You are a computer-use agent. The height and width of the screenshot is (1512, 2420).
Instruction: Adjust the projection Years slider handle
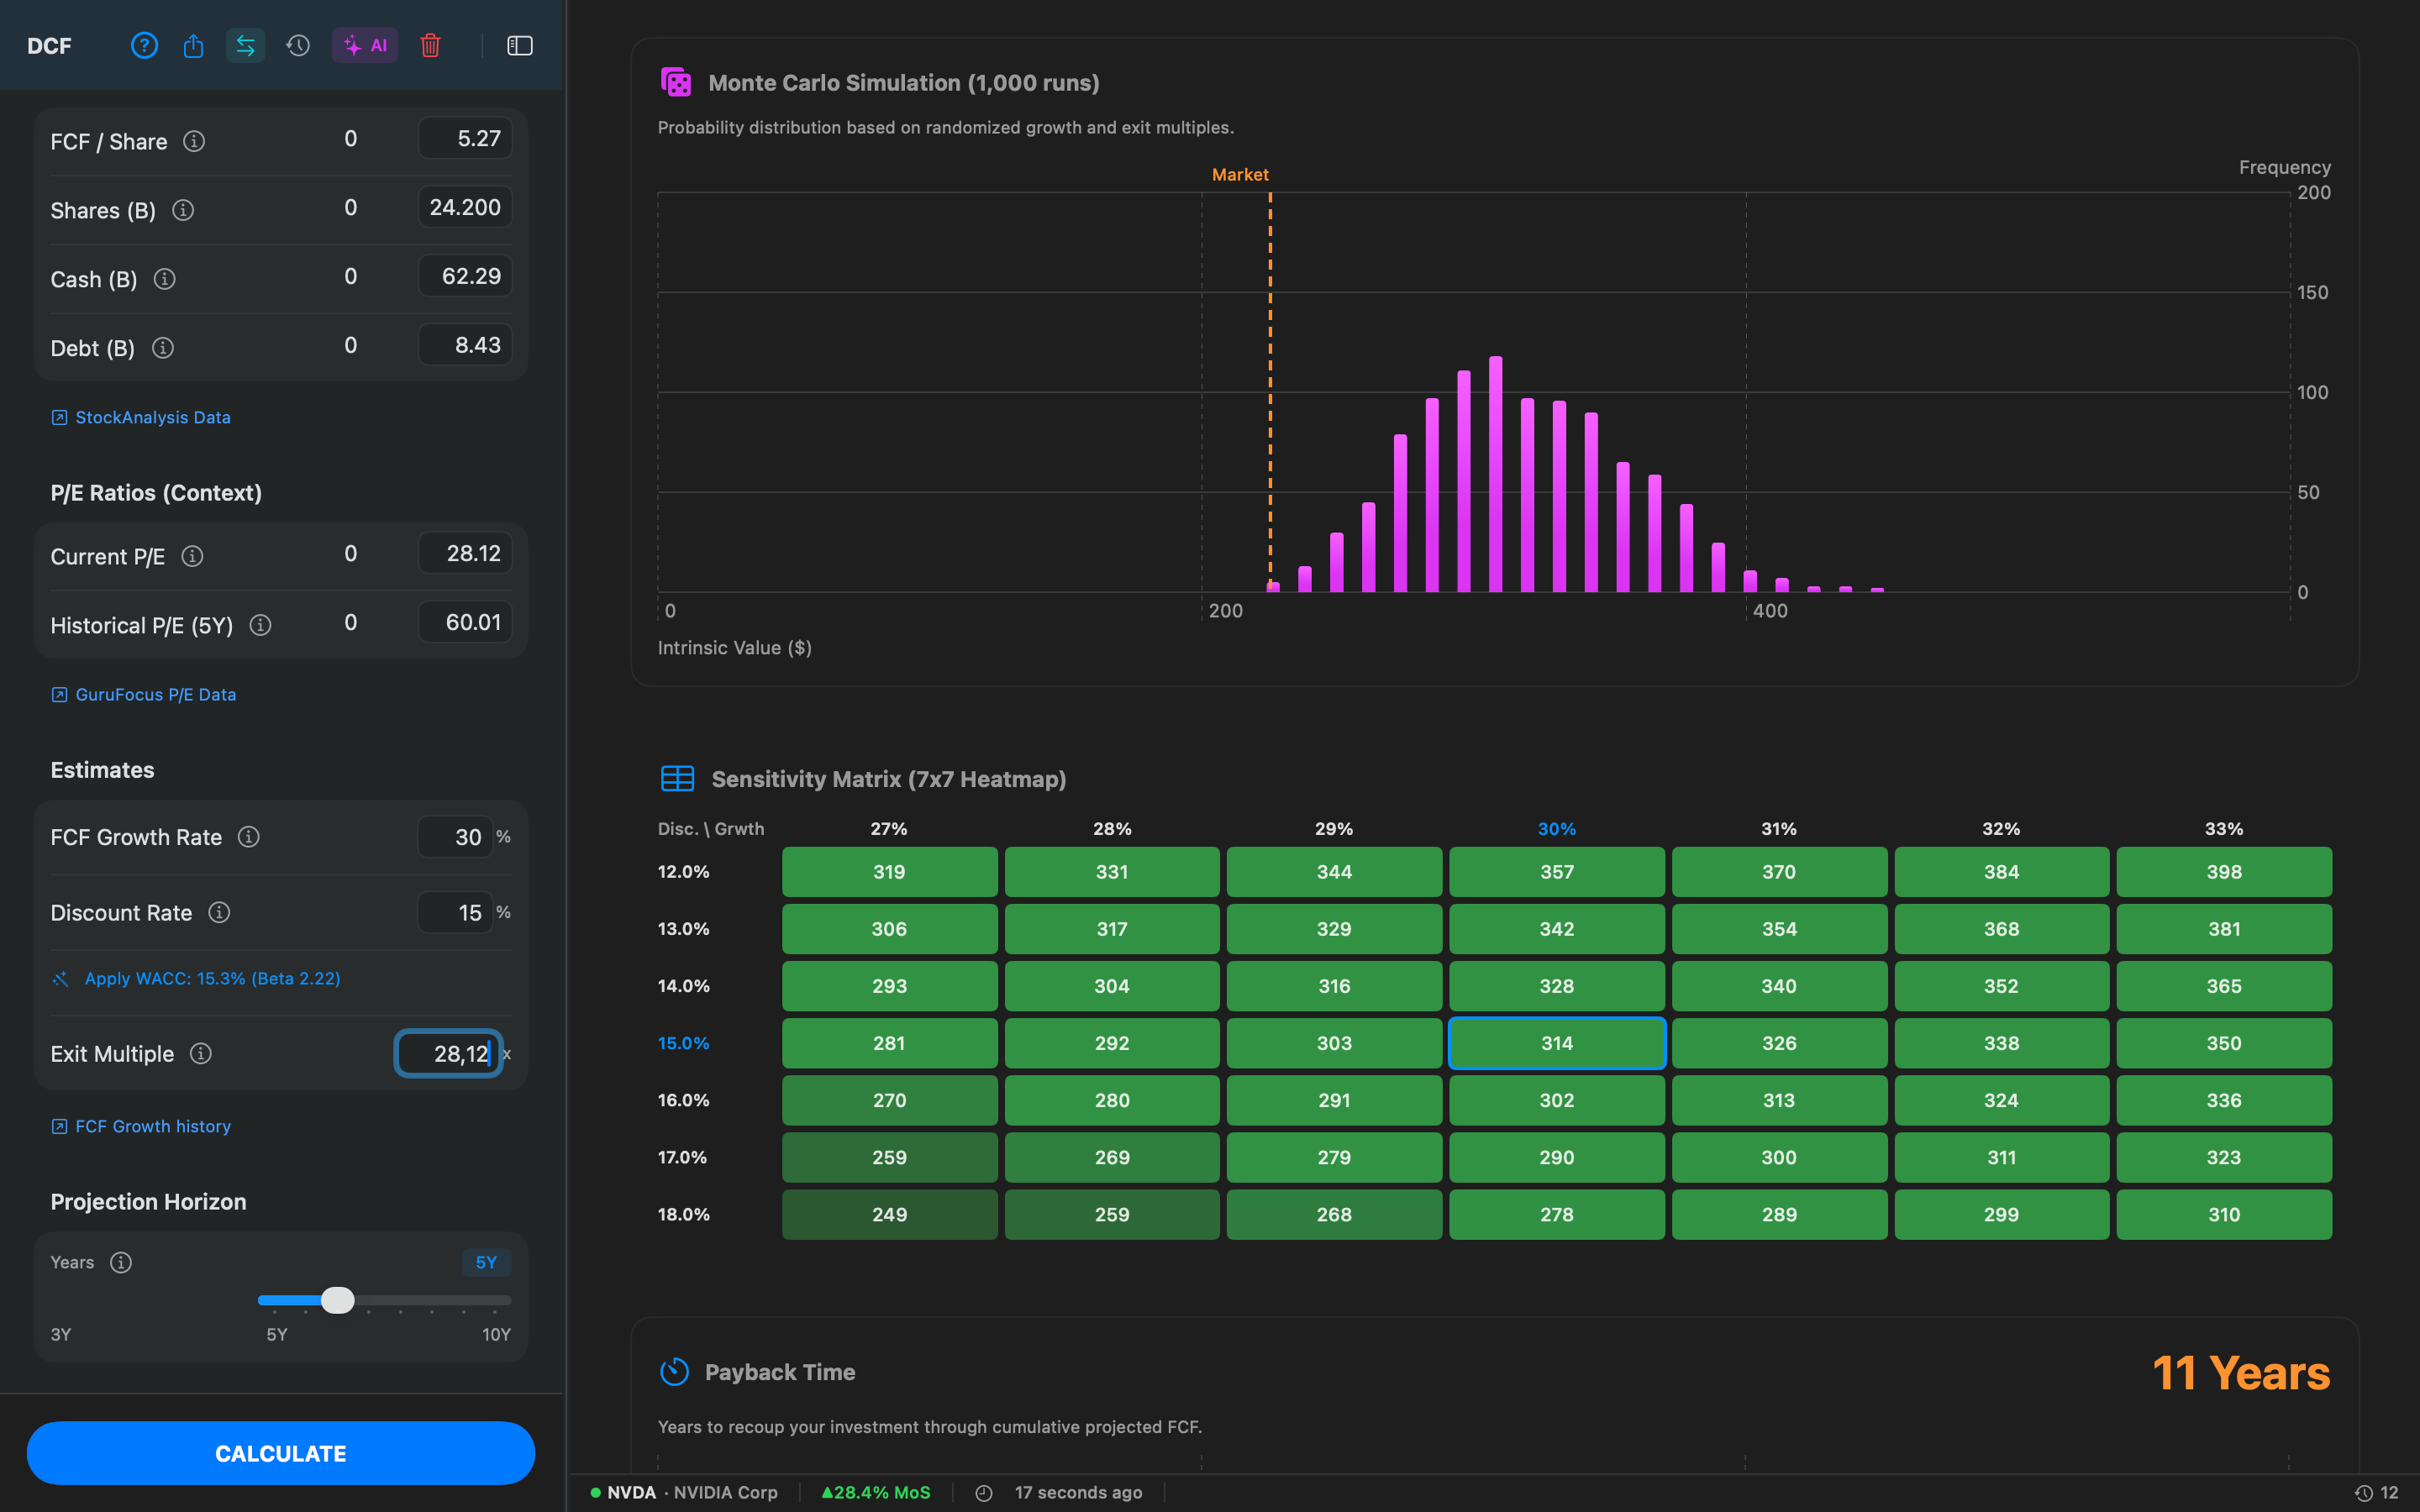pos(338,1300)
